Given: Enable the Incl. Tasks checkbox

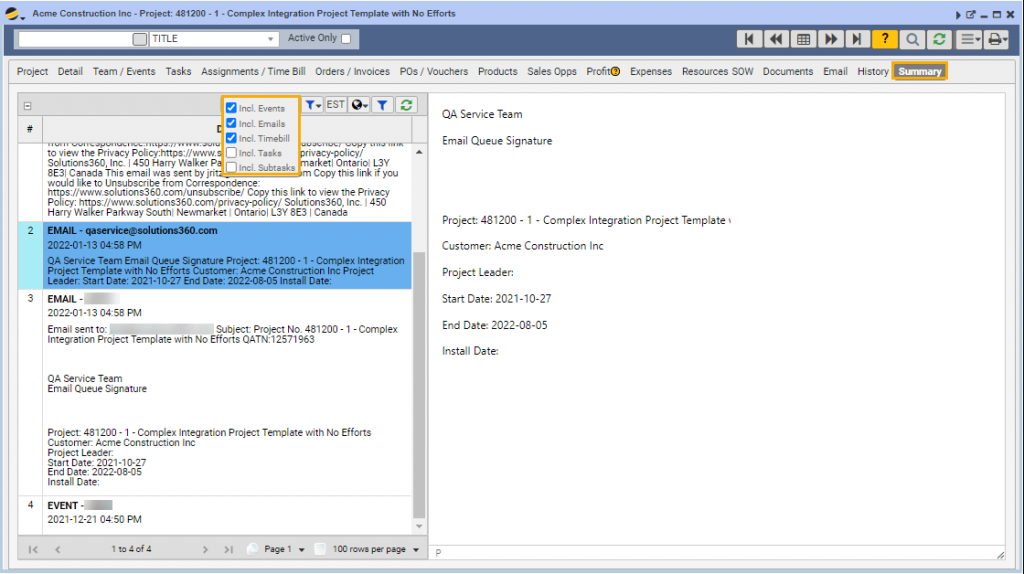Looking at the screenshot, I should [x=231, y=153].
